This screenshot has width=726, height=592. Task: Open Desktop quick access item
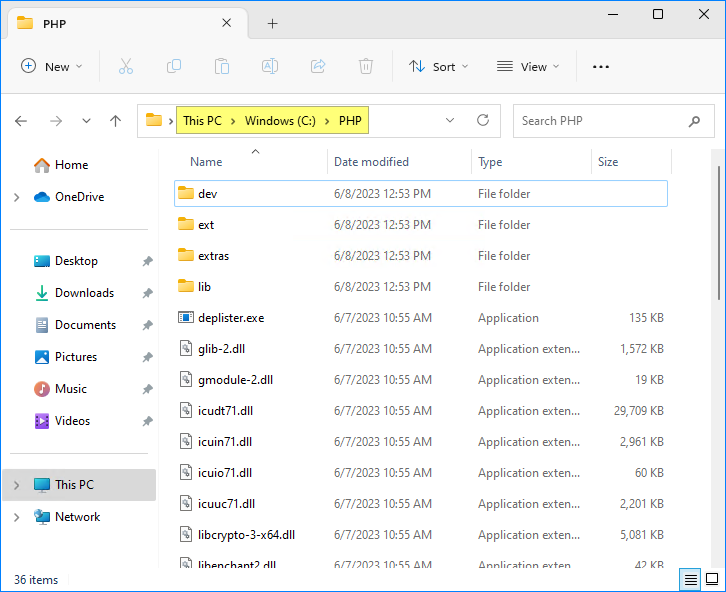click(x=66, y=261)
